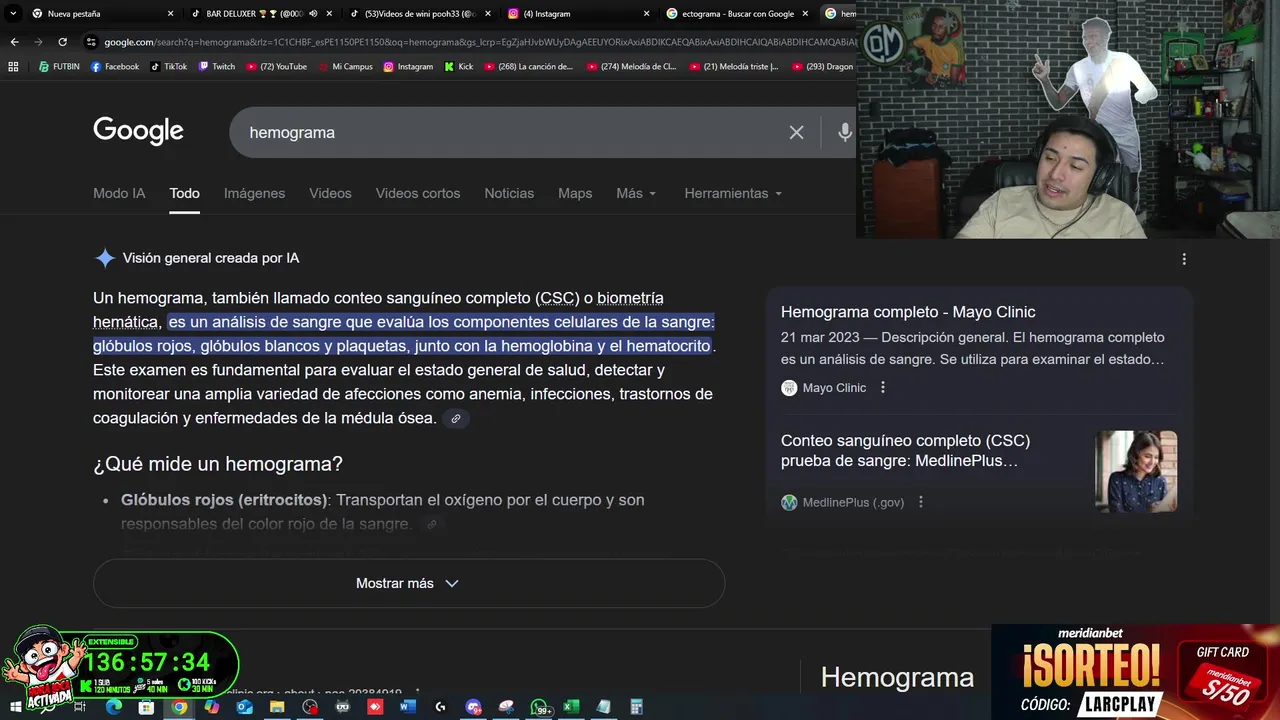
Task: Open Microsoft Store from the taskbar
Action: pyautogui.click(x=146, y=707)
